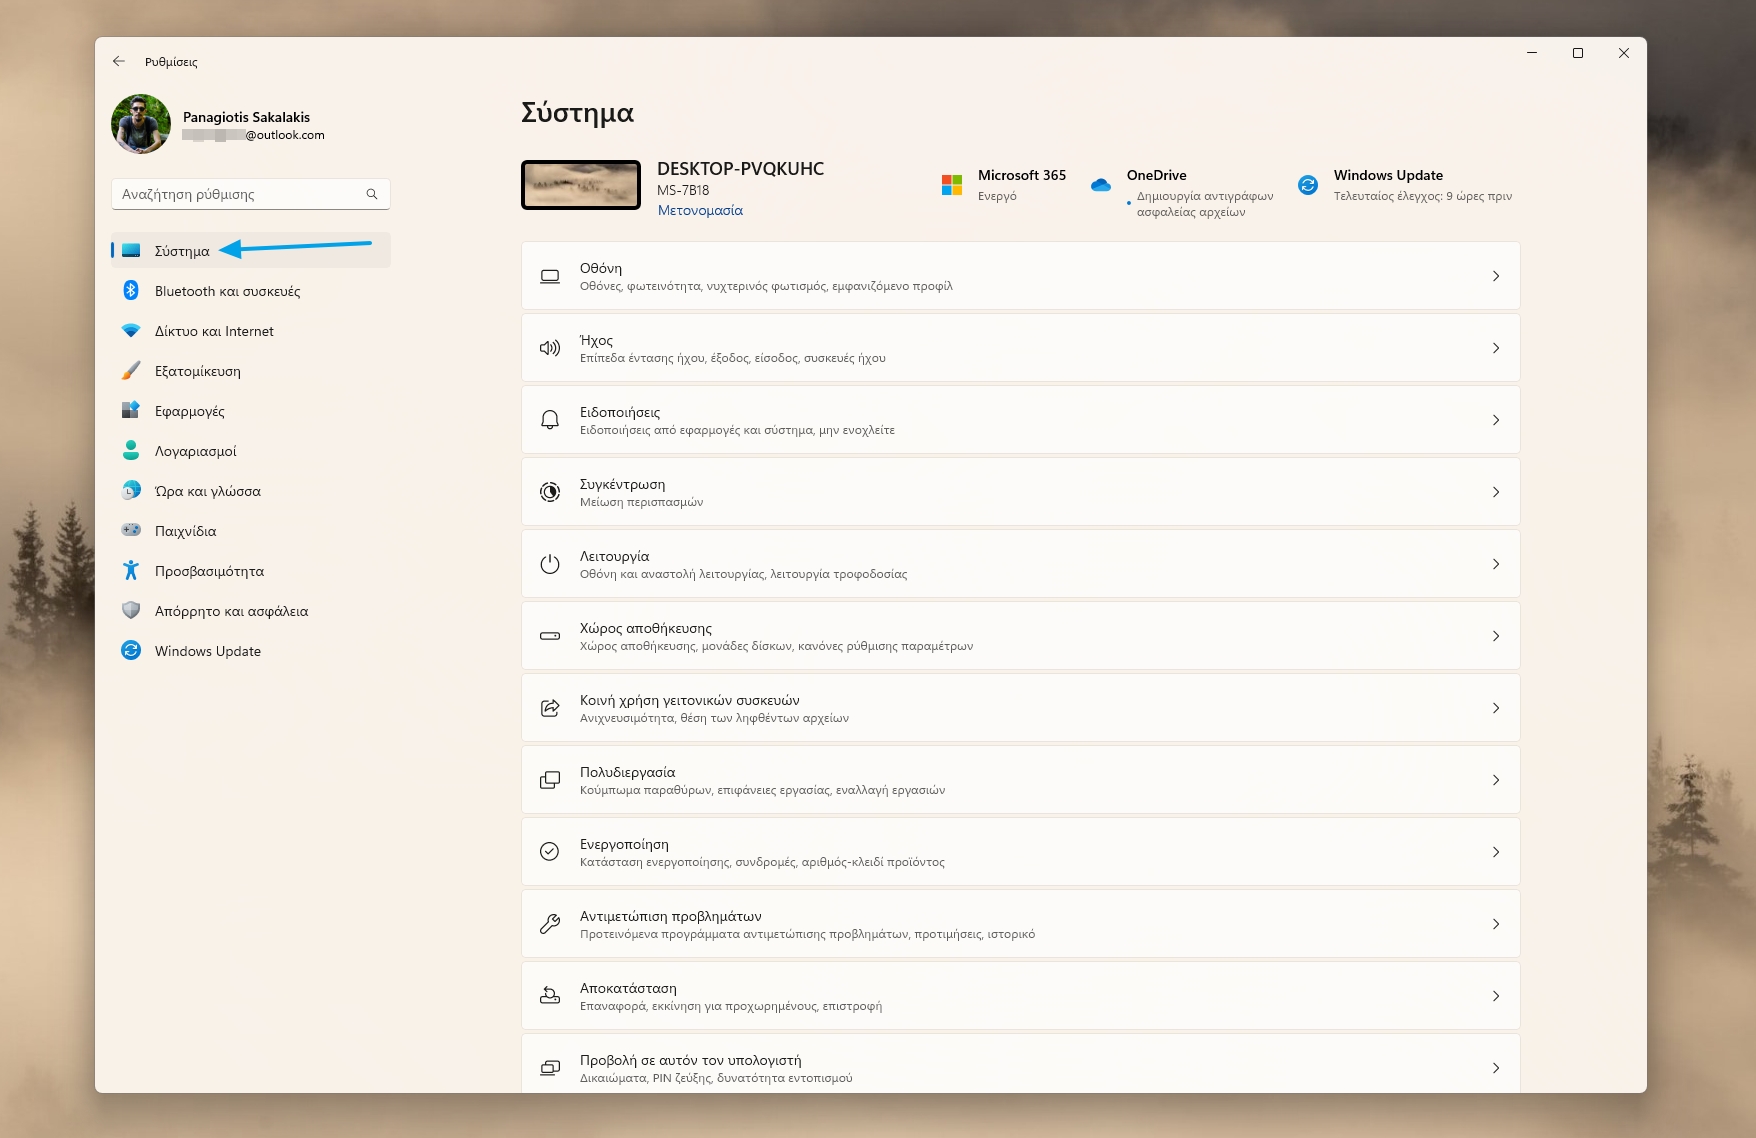Go to Ώρα και γλώσσα section
This screenshot has width=1756, height=1138.
click(208, 491)
